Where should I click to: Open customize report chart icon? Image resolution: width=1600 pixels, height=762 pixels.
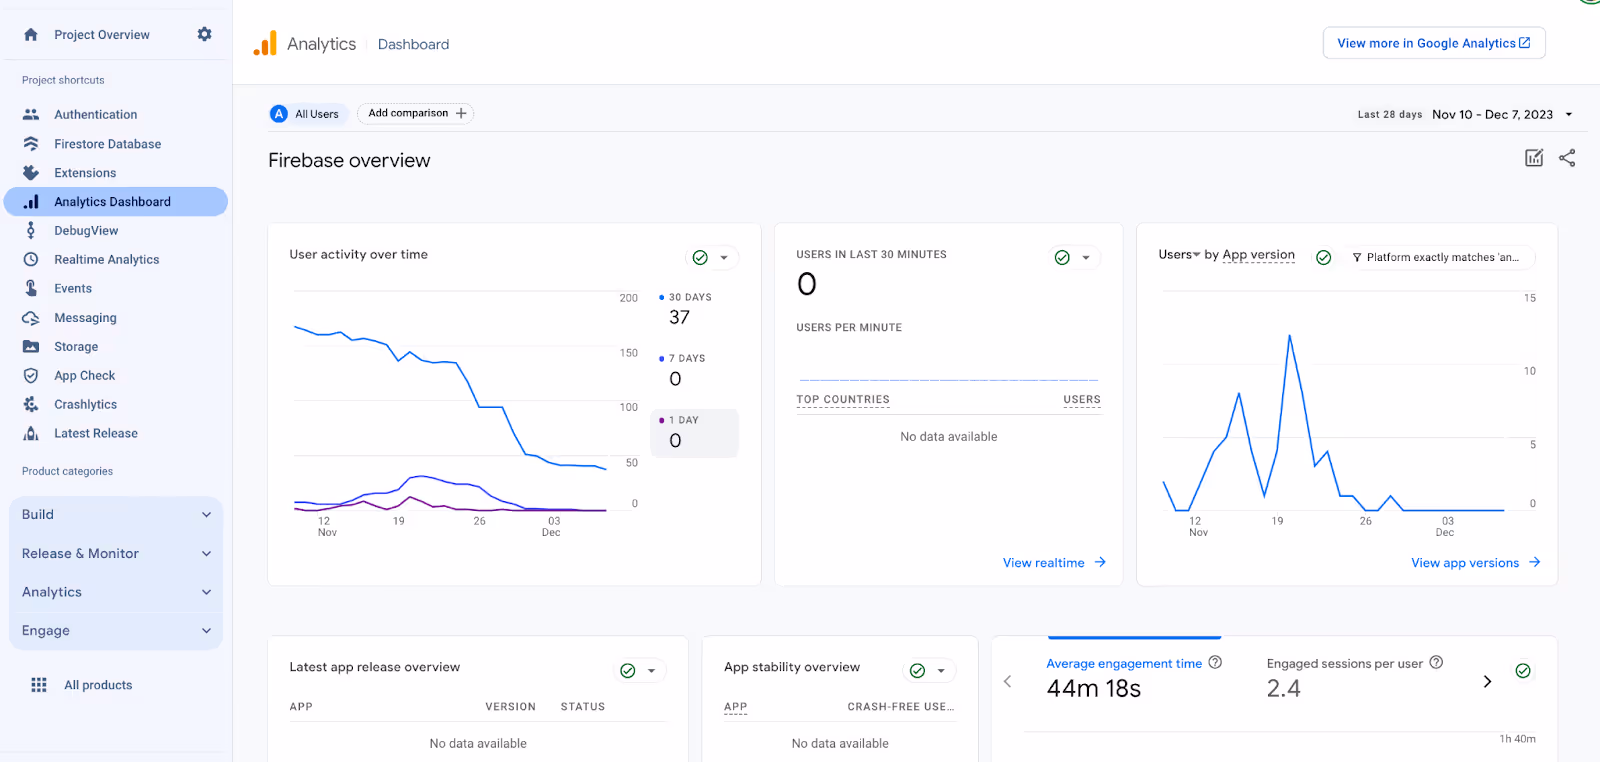coord(1534,158)
